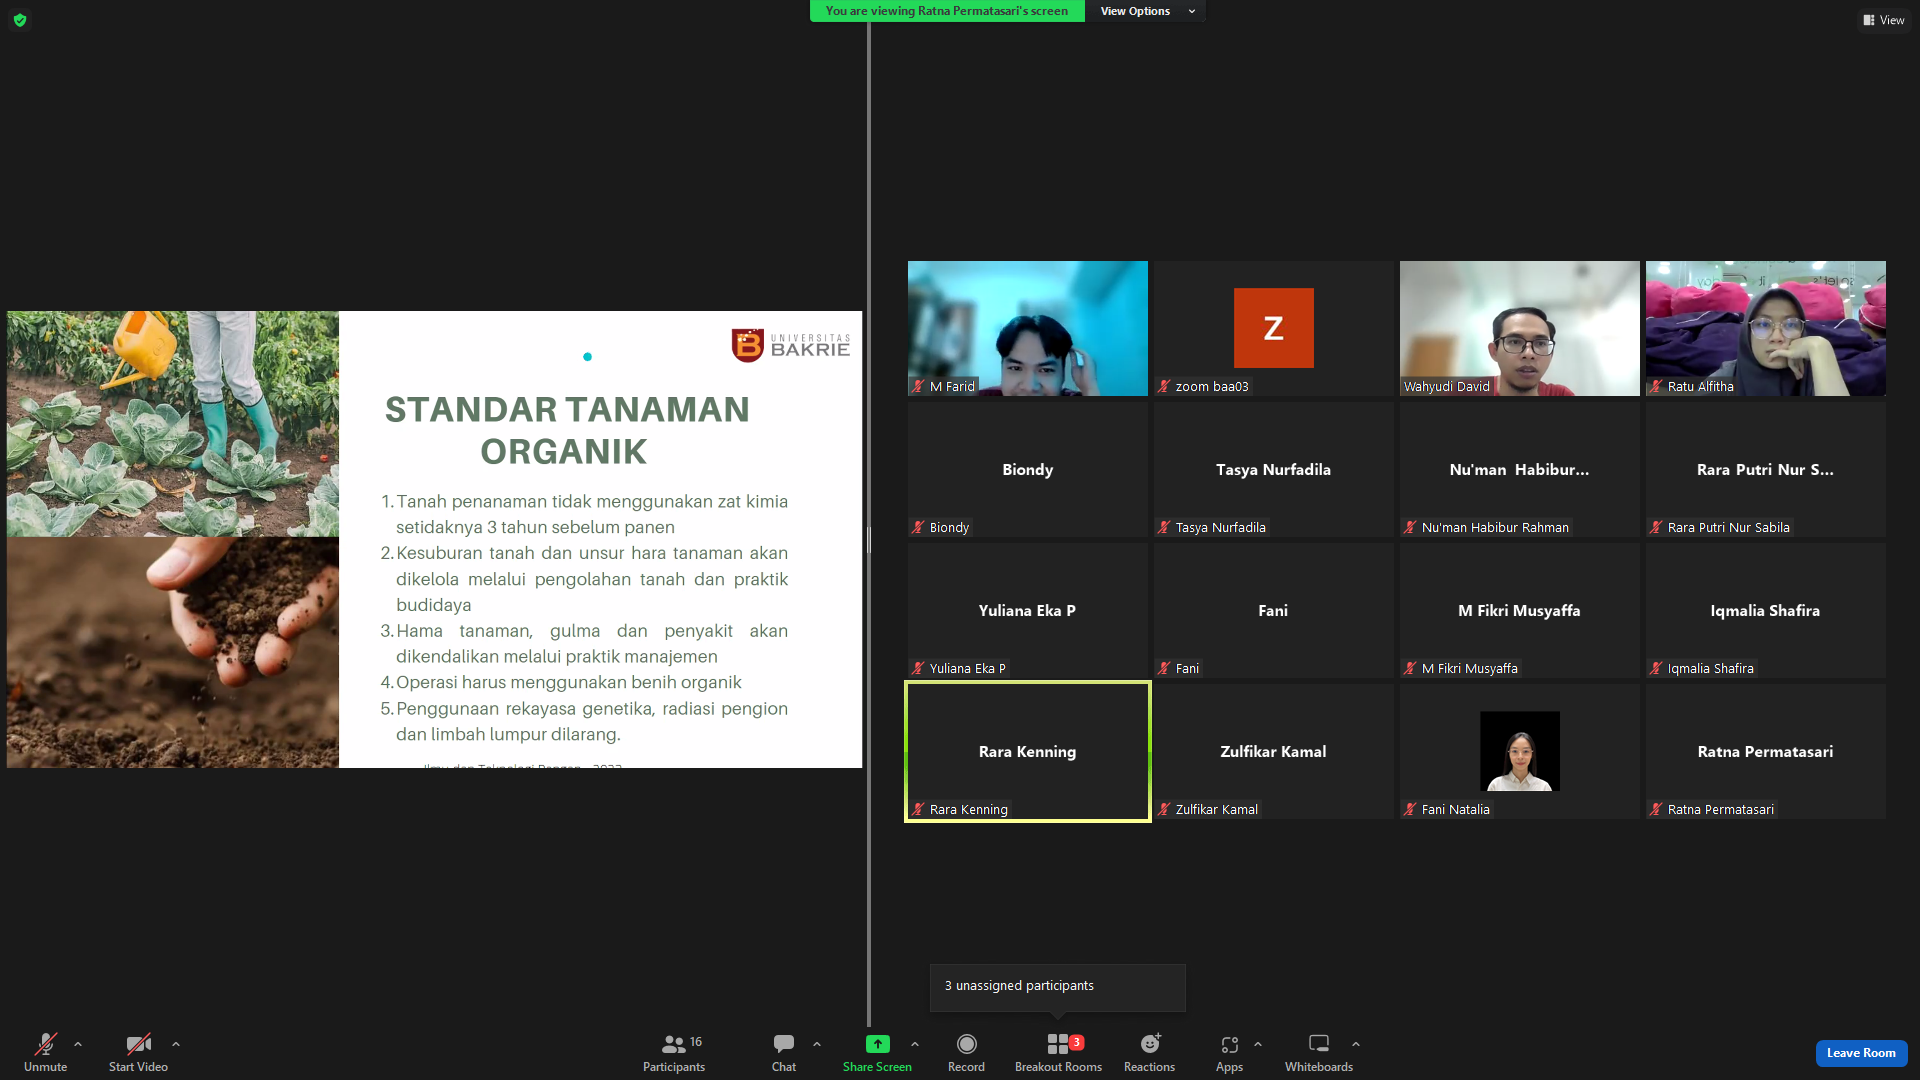Image resolution: width=1920 pixels, height=1080 pixels.
Task: Select Rara Putri Nur Sabila's tile
Action: (x=1766, y=469)
